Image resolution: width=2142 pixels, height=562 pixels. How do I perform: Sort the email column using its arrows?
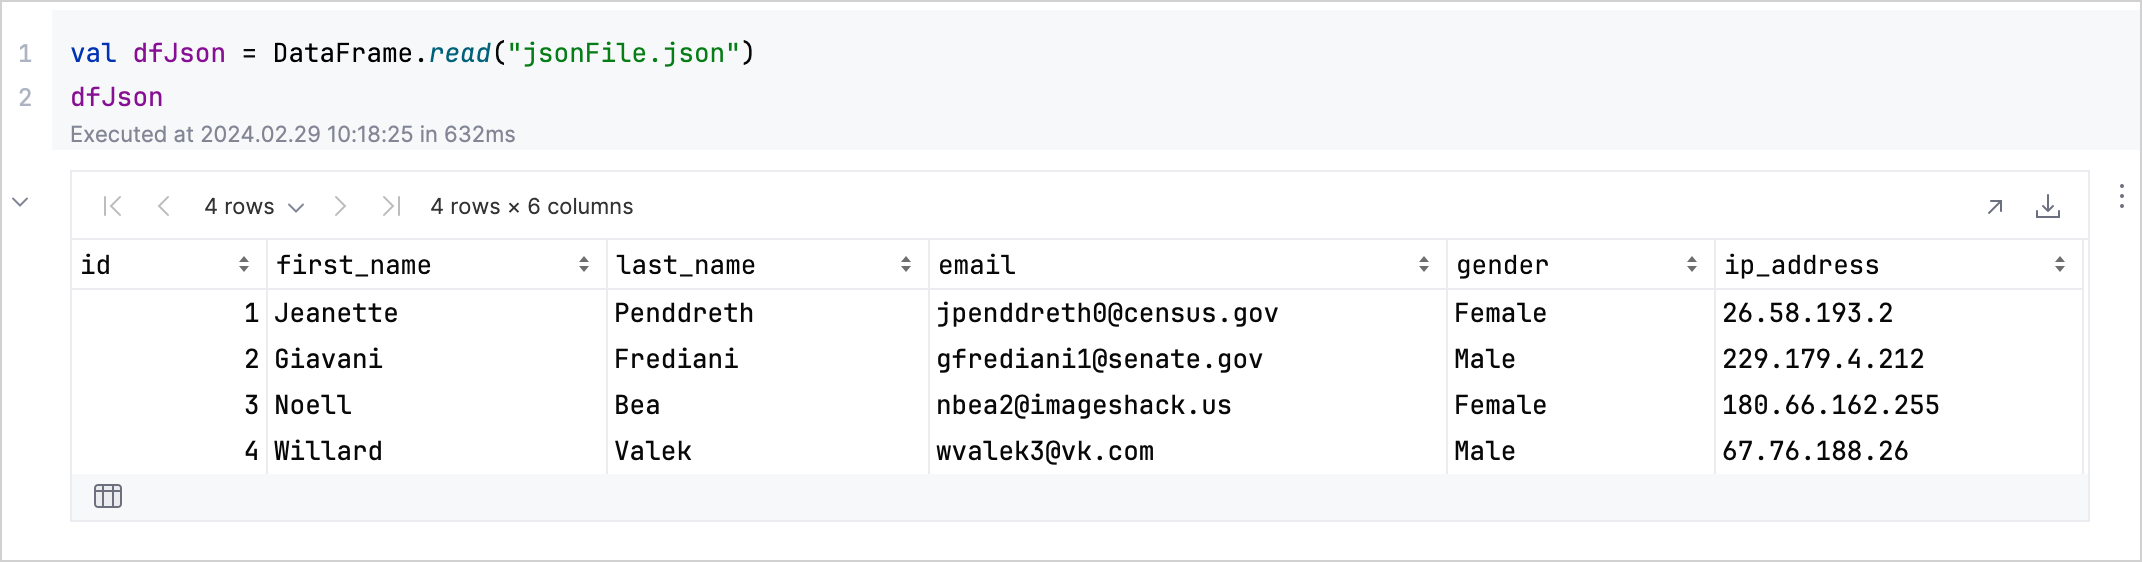tap(1424, 265)
